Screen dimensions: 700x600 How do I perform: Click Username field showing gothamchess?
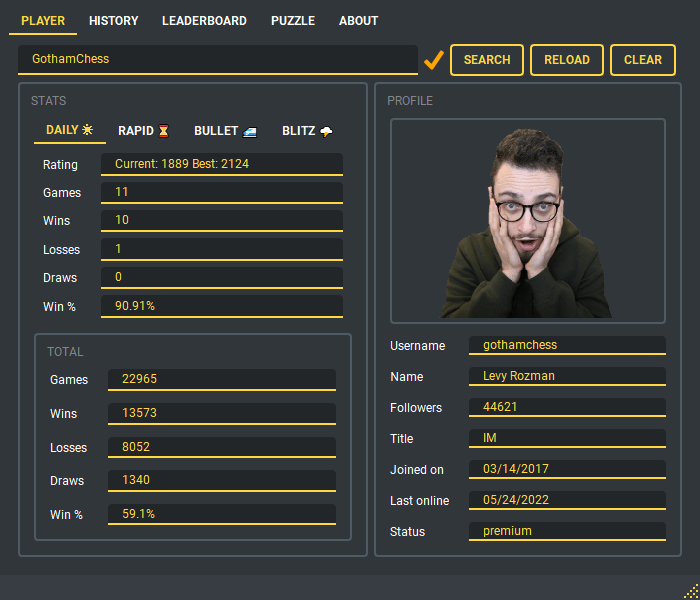(x=567, y=346)
